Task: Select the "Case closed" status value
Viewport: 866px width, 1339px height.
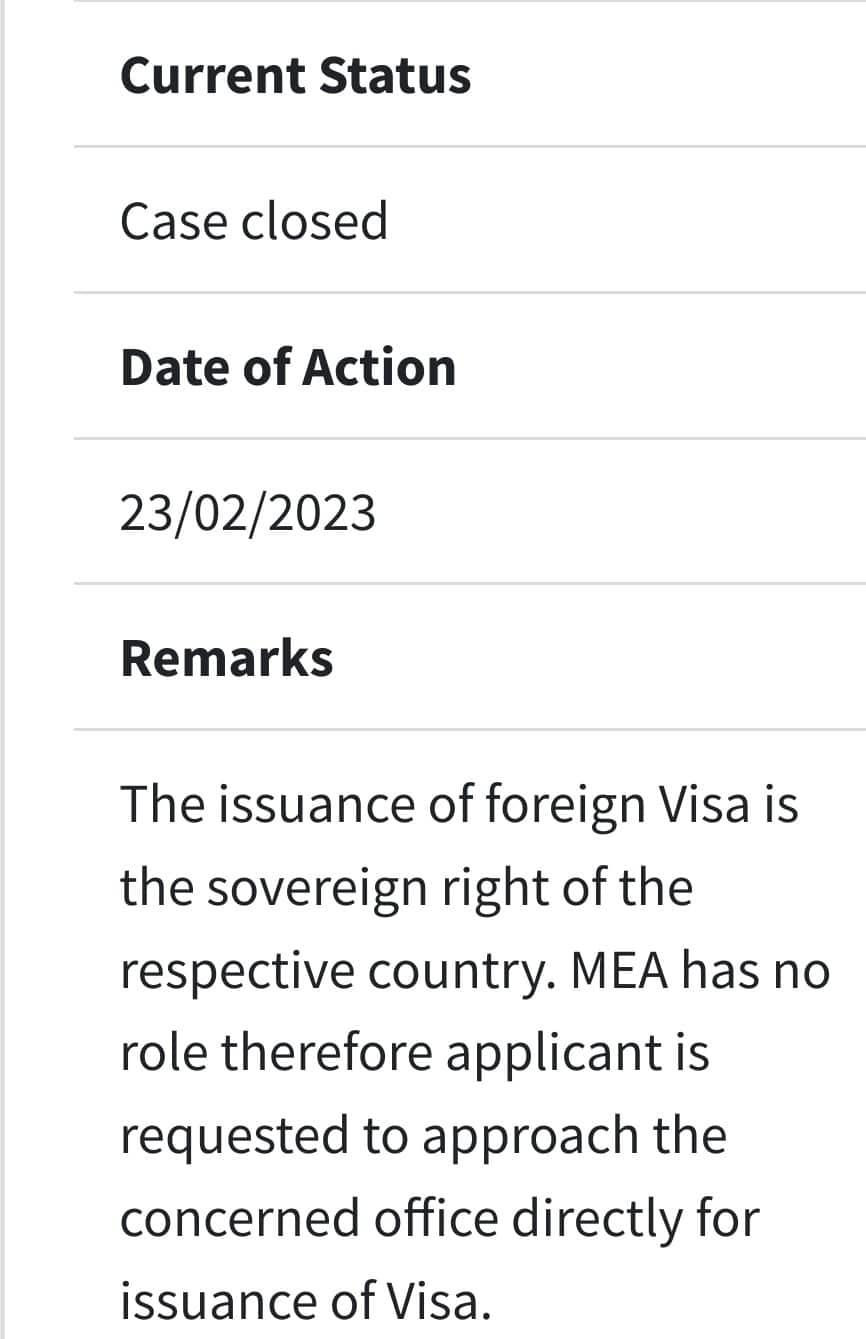Action: pyautogui.click(x=254, y=221)
